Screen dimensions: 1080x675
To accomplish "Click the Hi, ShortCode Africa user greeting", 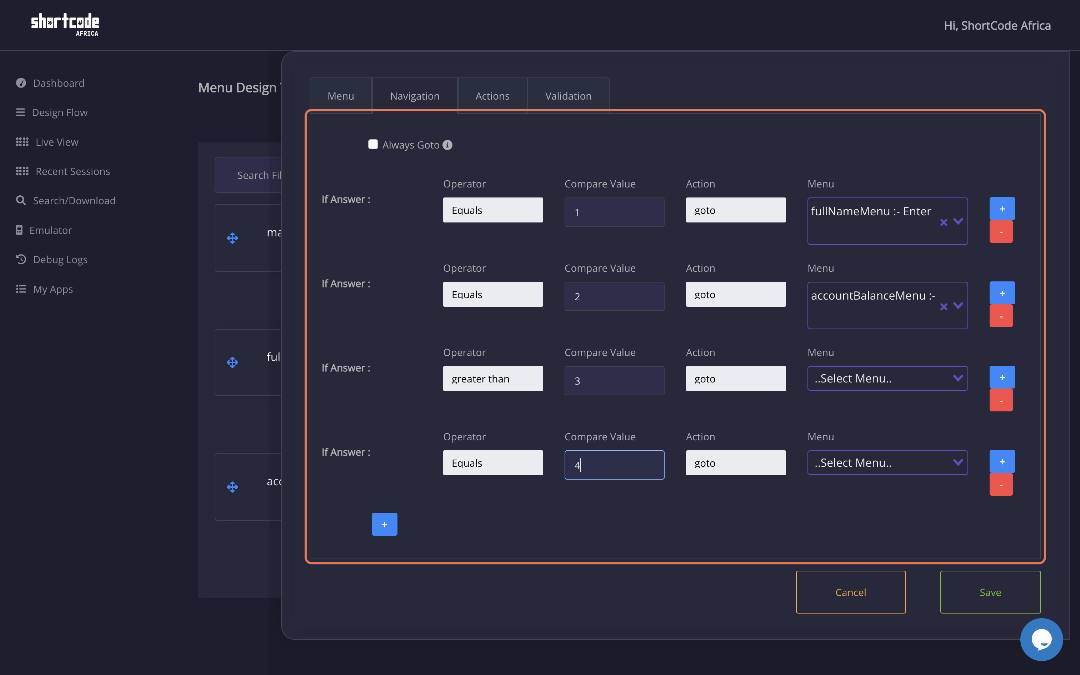I will coord(997,25).
